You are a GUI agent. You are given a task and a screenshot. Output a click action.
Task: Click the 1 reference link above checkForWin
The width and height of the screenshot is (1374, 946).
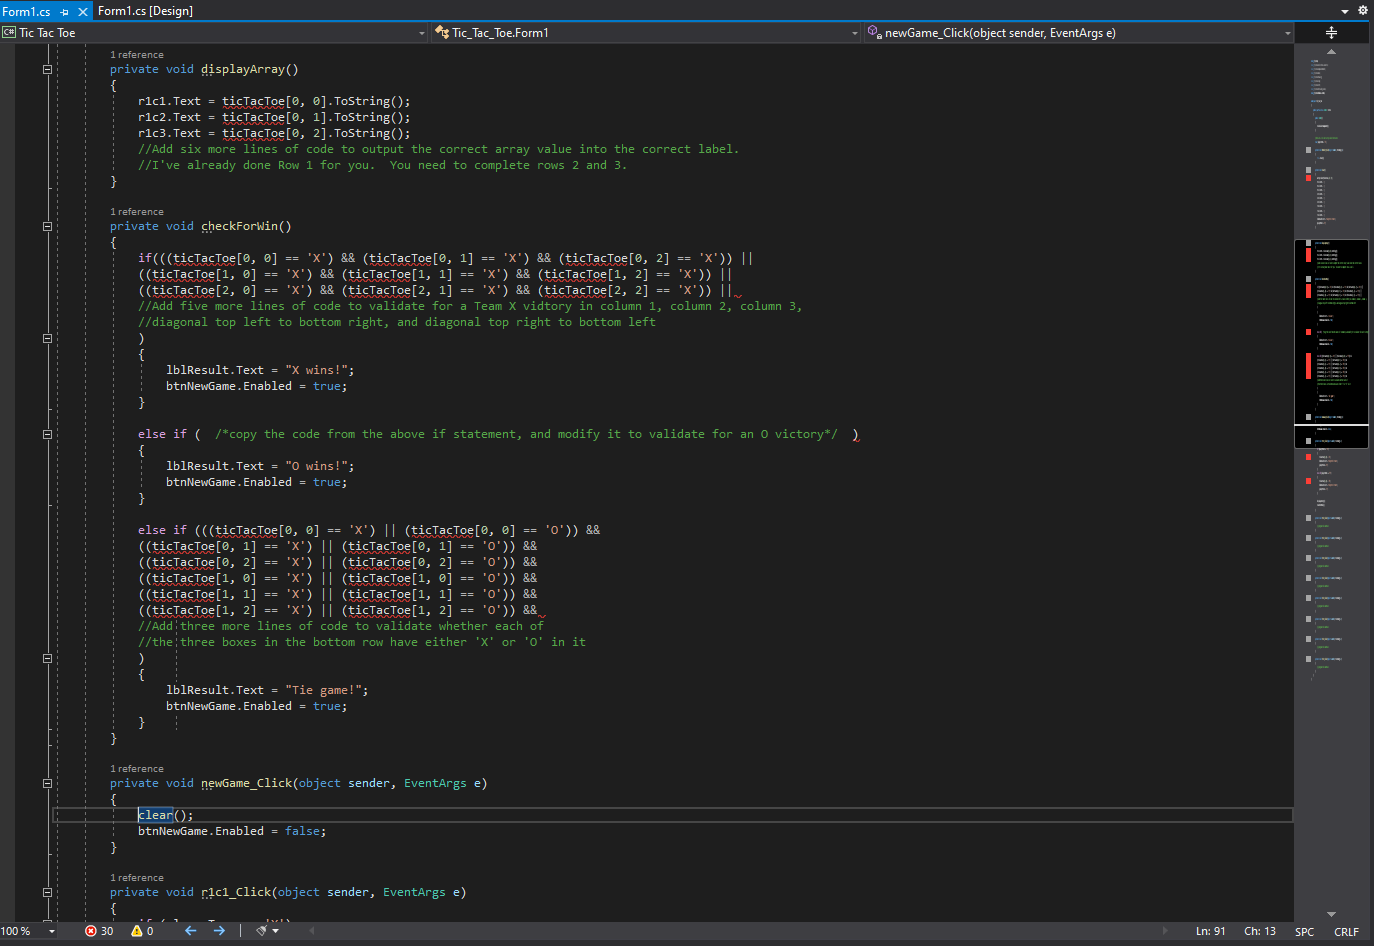click(x=137, y=212)
